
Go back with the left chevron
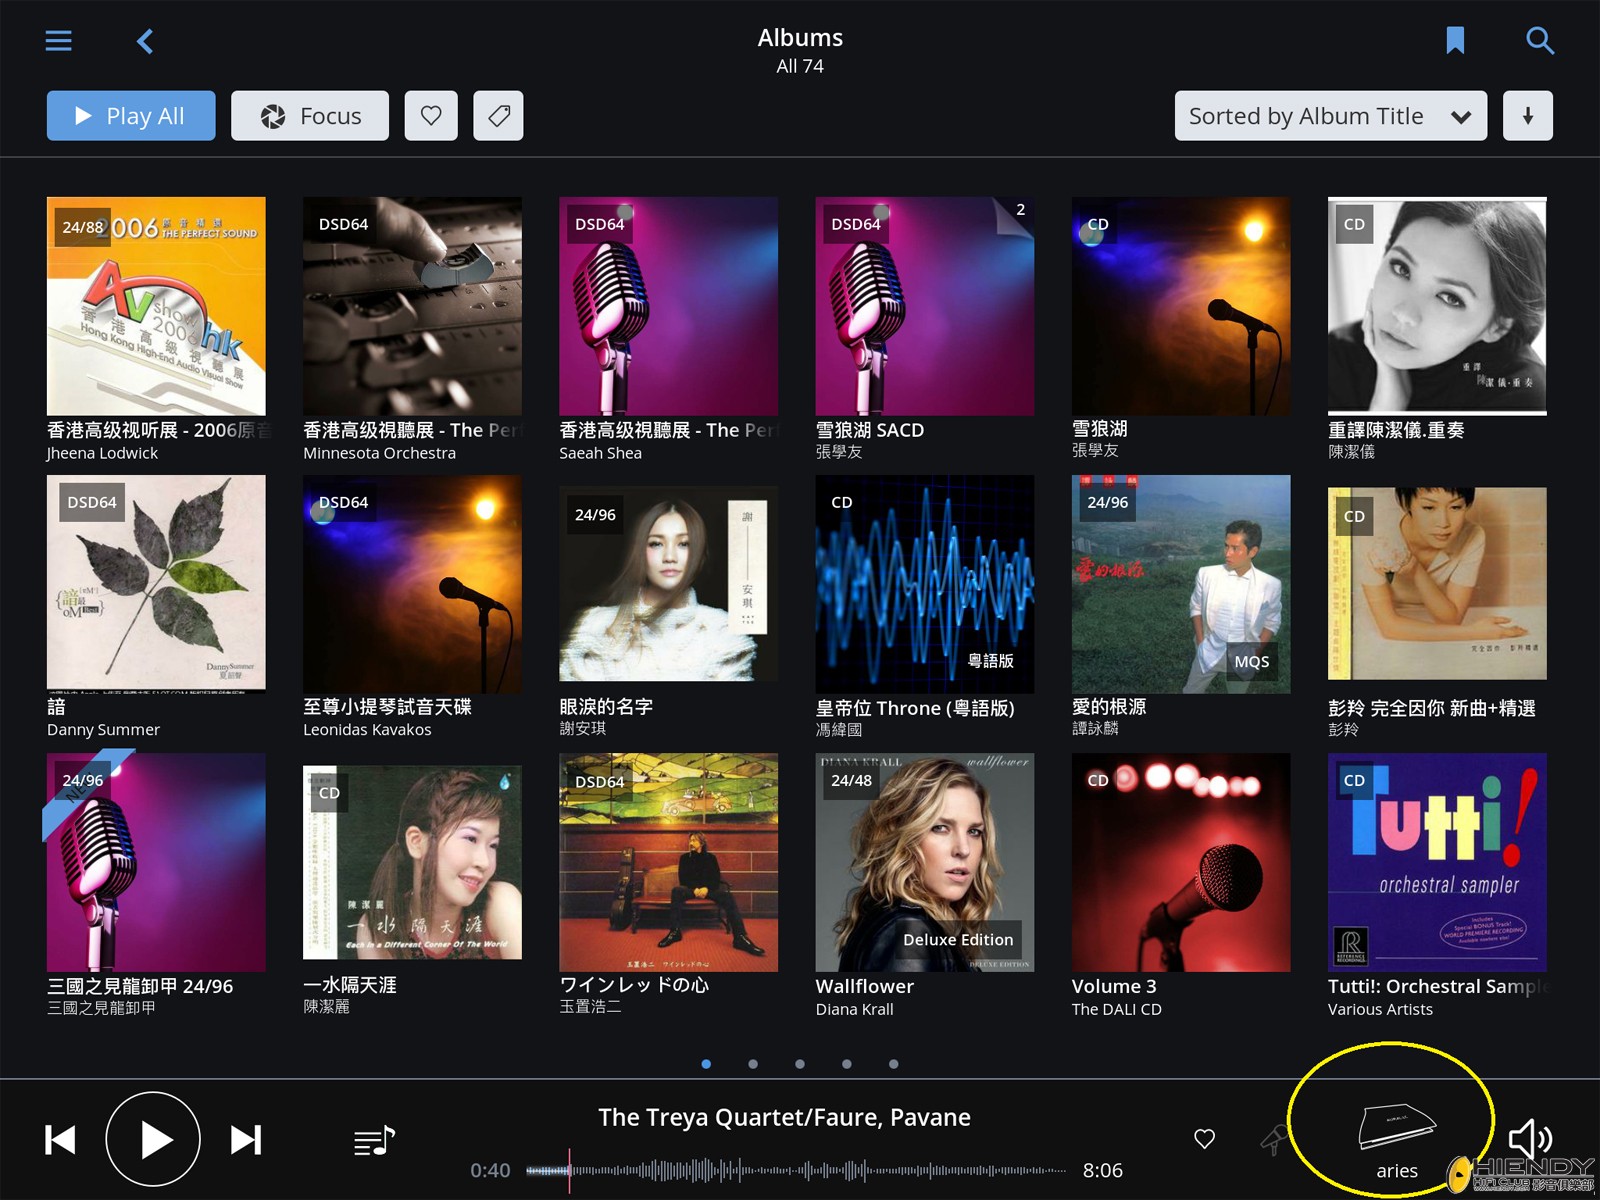(145, 41)
